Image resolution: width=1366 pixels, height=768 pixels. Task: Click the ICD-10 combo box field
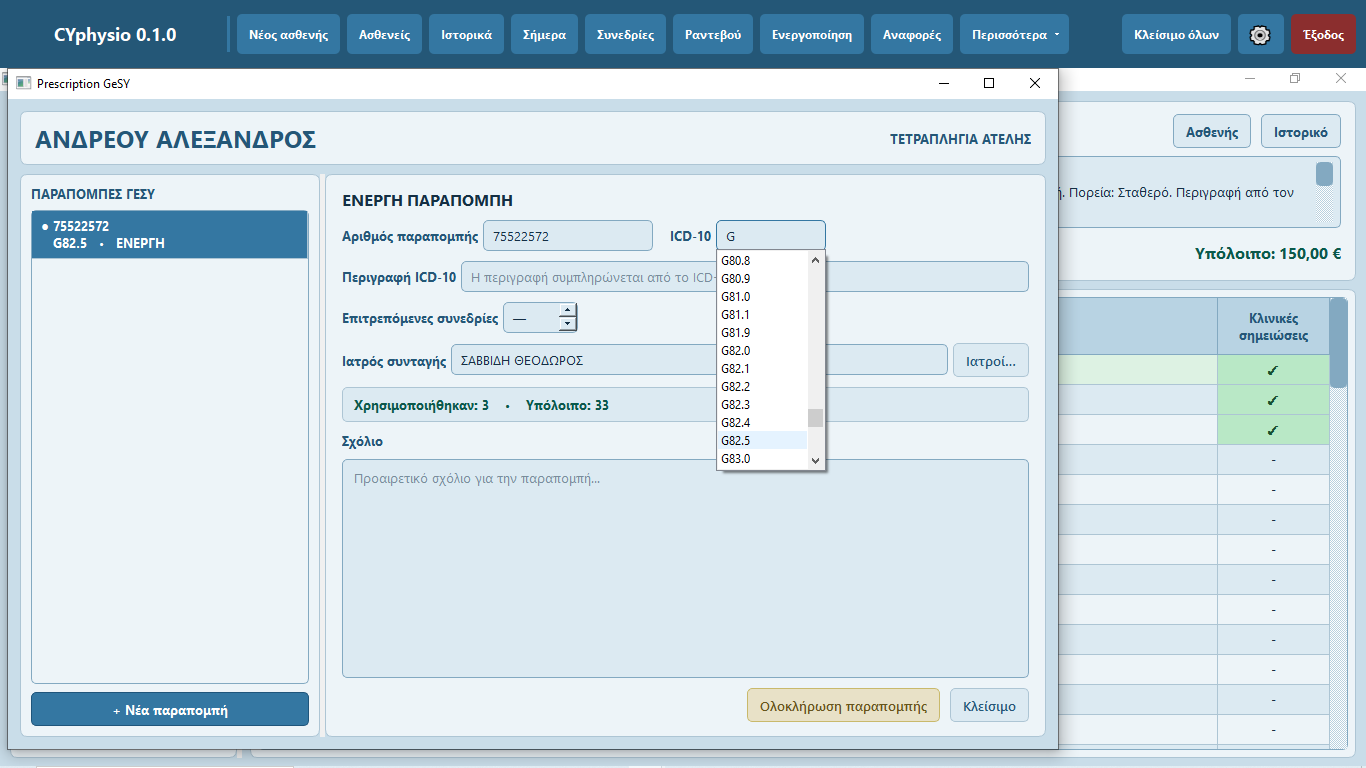coord(771,236)
